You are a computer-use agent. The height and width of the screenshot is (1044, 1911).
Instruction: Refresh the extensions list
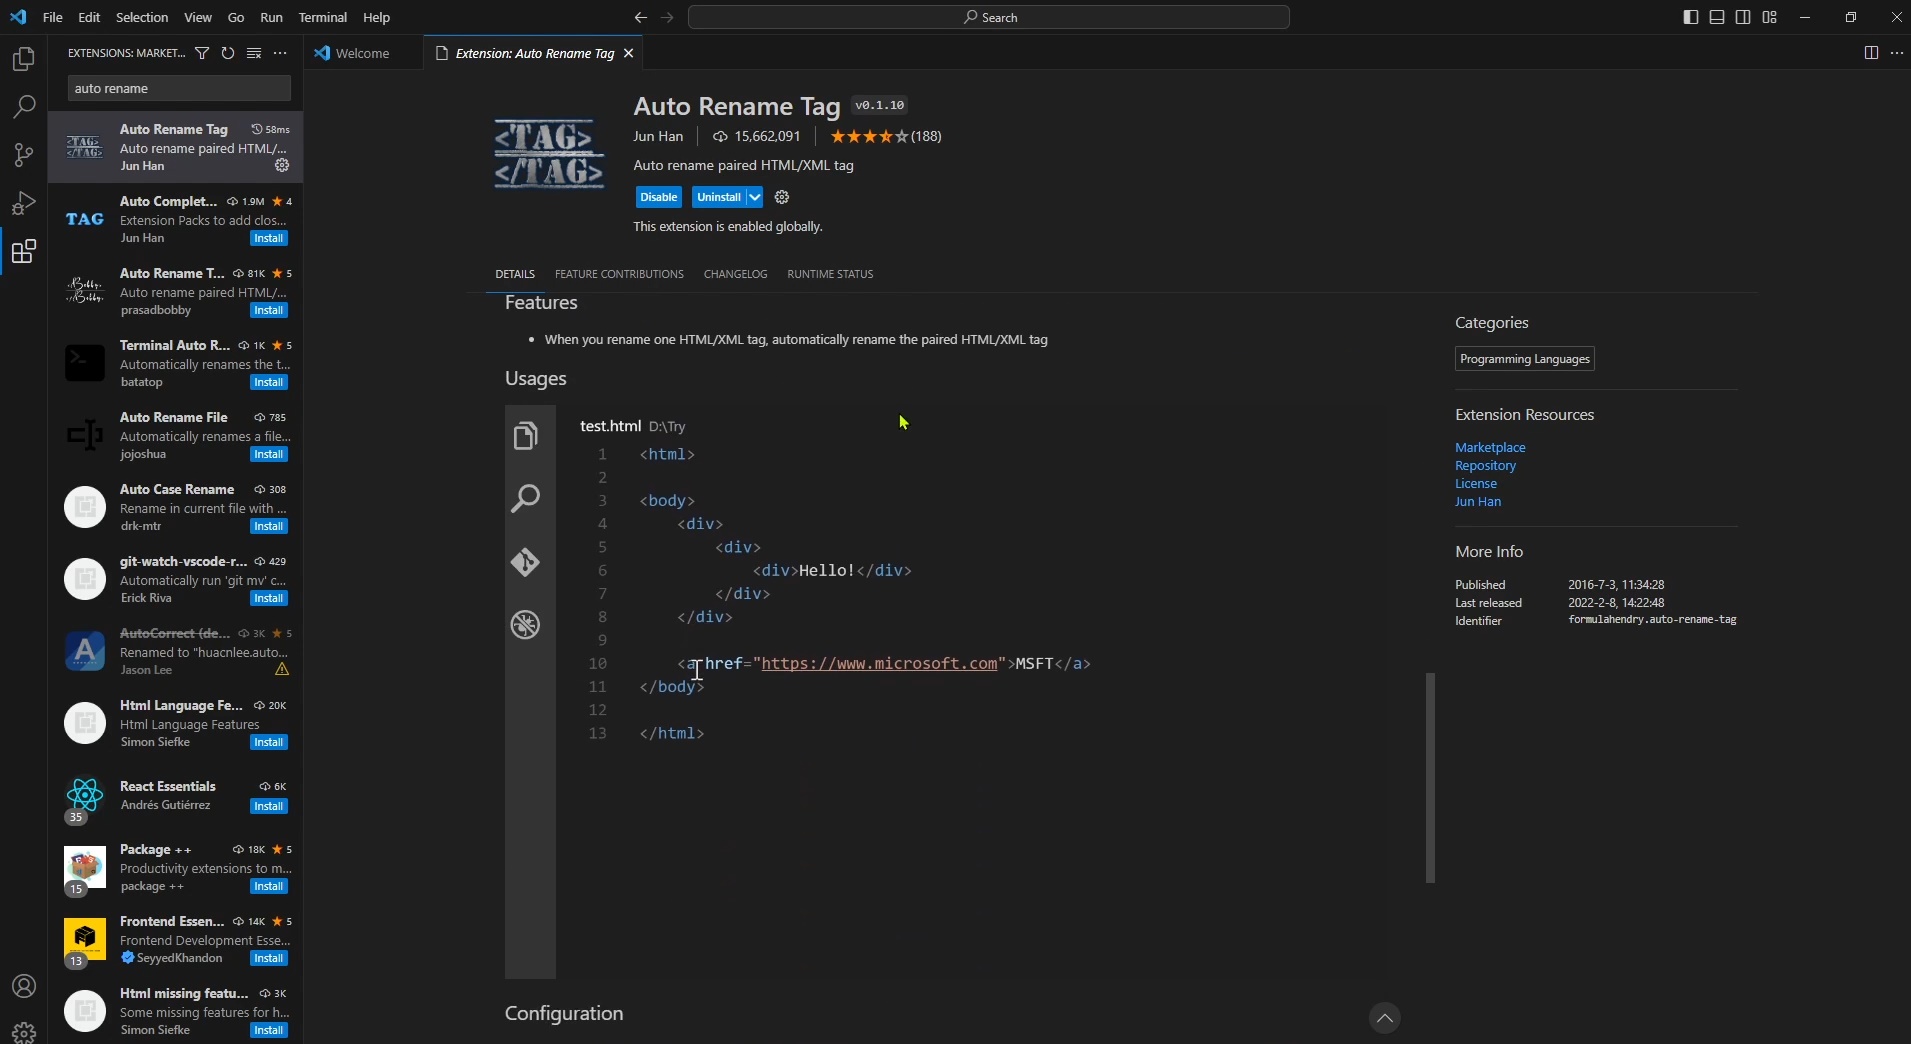[x=228, y=53]
